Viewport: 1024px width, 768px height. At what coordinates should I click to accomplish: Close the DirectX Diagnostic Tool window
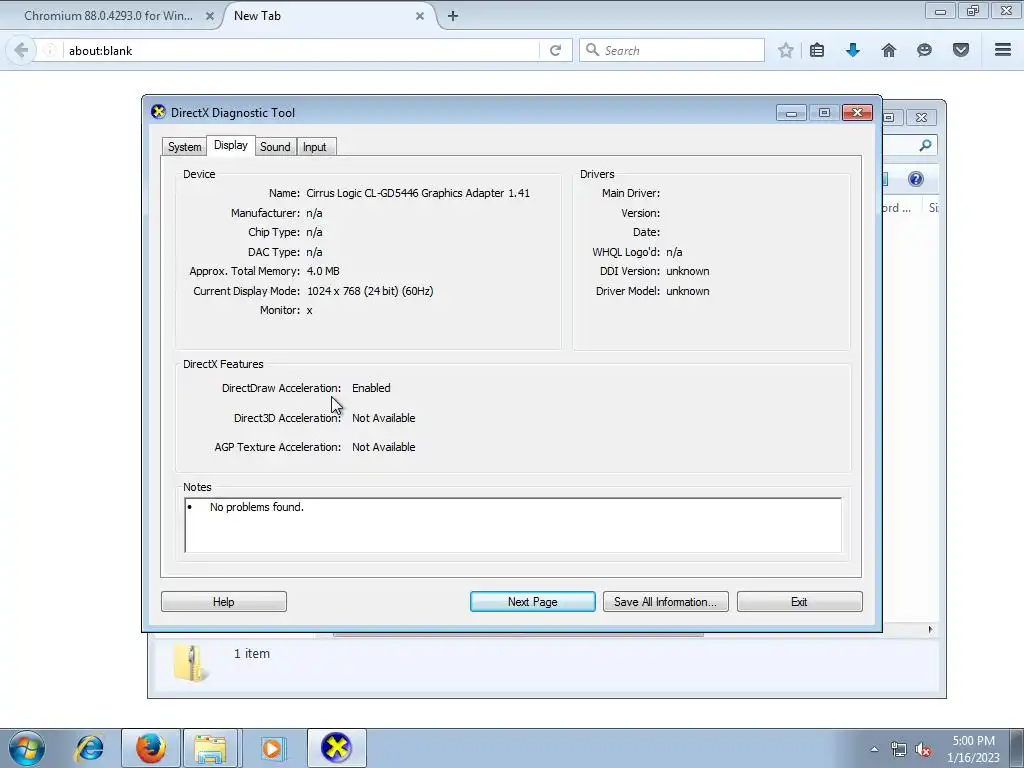857,113
